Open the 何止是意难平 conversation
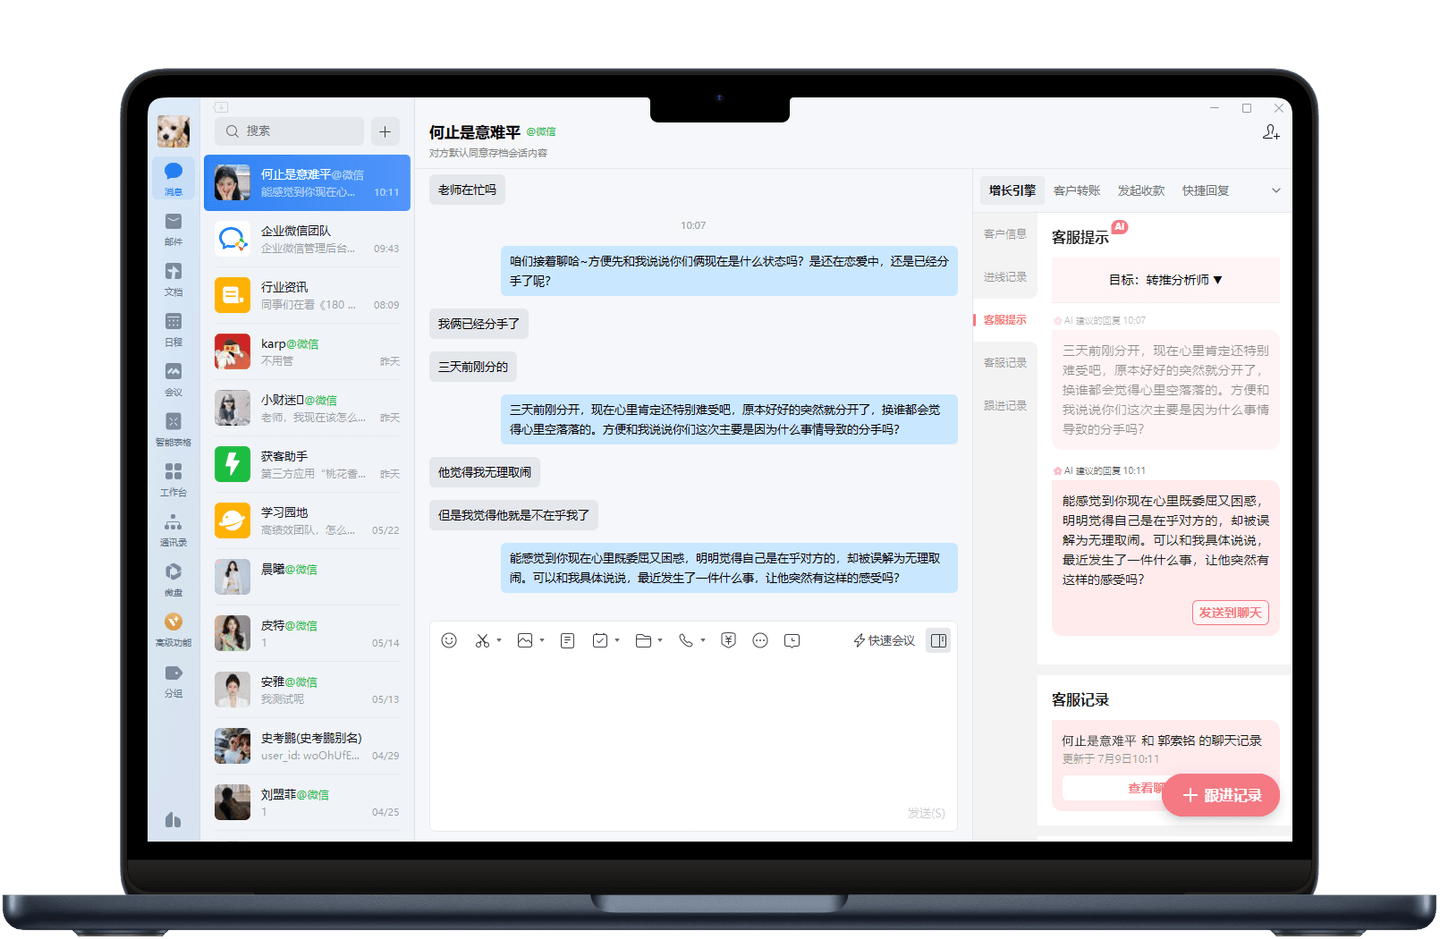This screenshot has width=1440, height=939. [307, 183]
